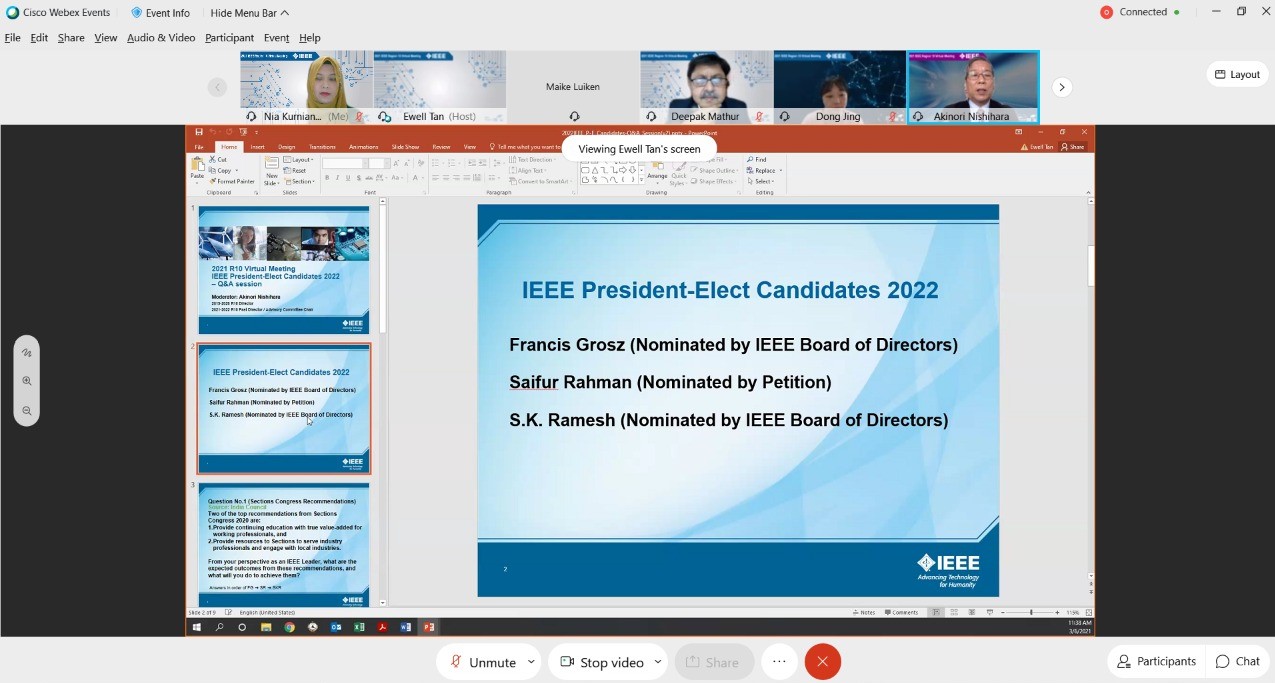Click Event Info tab

pos(160,13)
